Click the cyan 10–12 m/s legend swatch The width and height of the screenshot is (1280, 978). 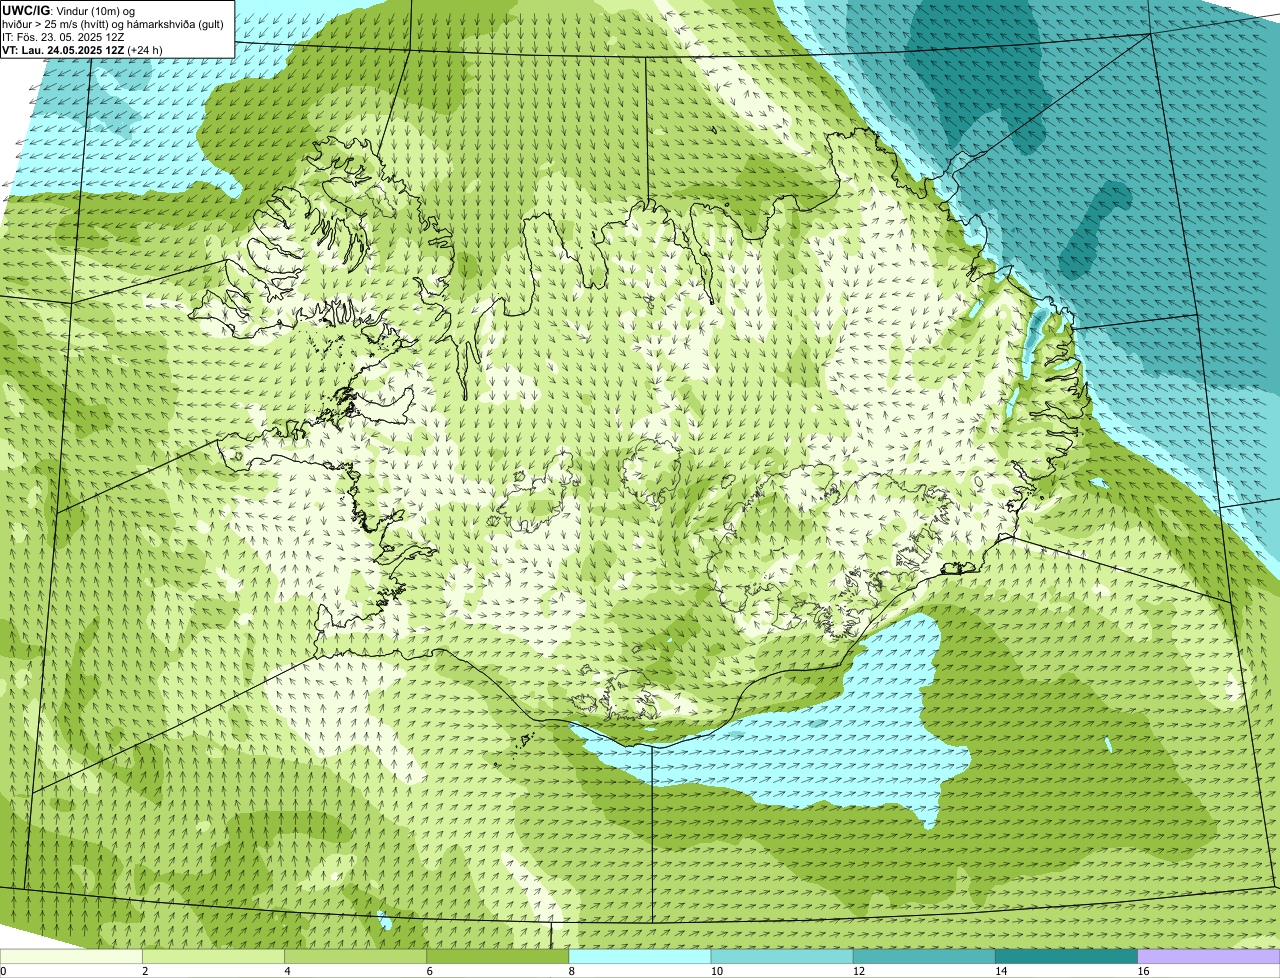coord(782,957)
